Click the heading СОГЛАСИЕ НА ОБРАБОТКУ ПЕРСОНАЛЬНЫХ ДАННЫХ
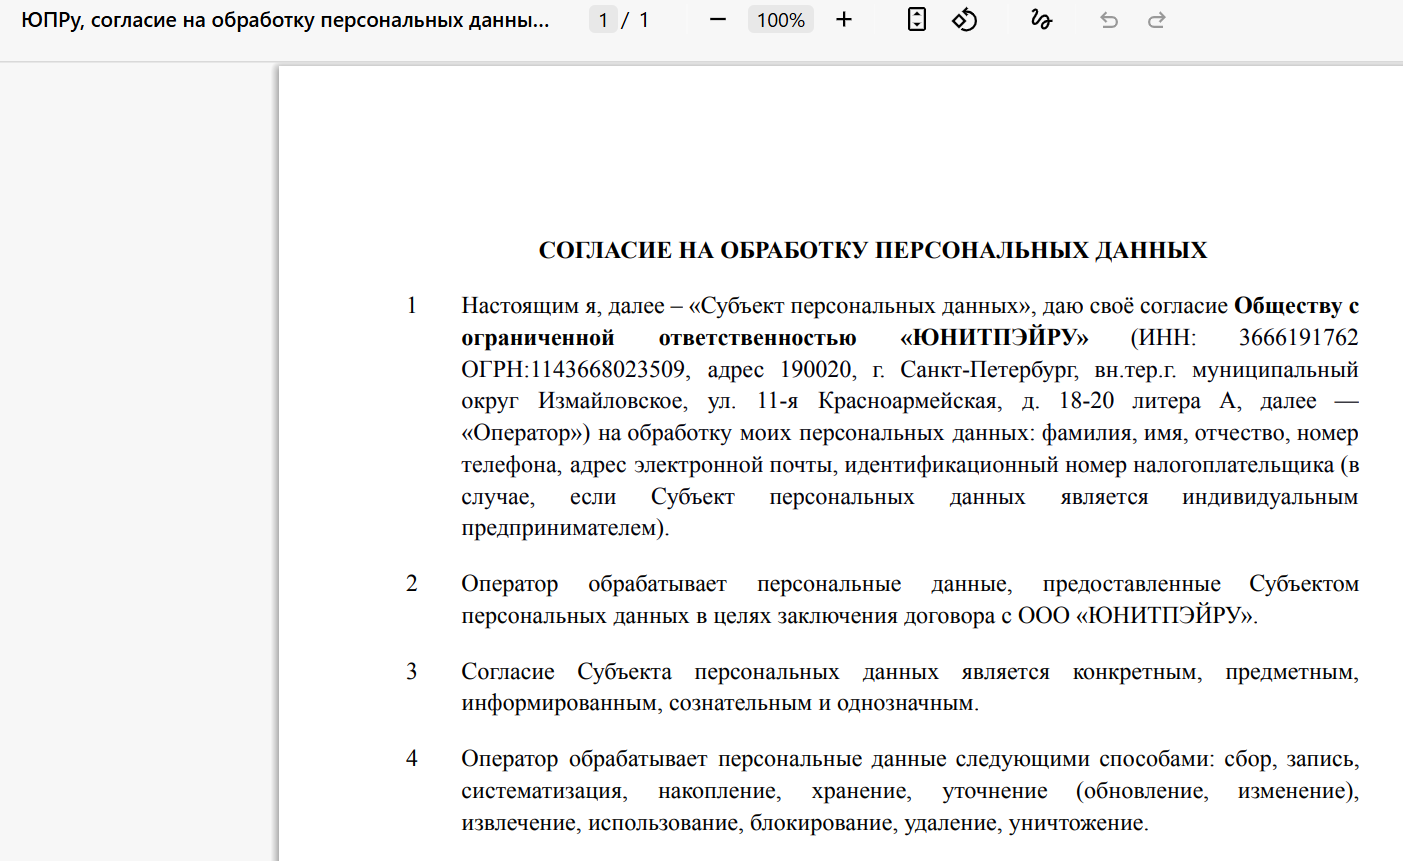Viewport: 1403px width, 861px height. (x=872, y=250)
